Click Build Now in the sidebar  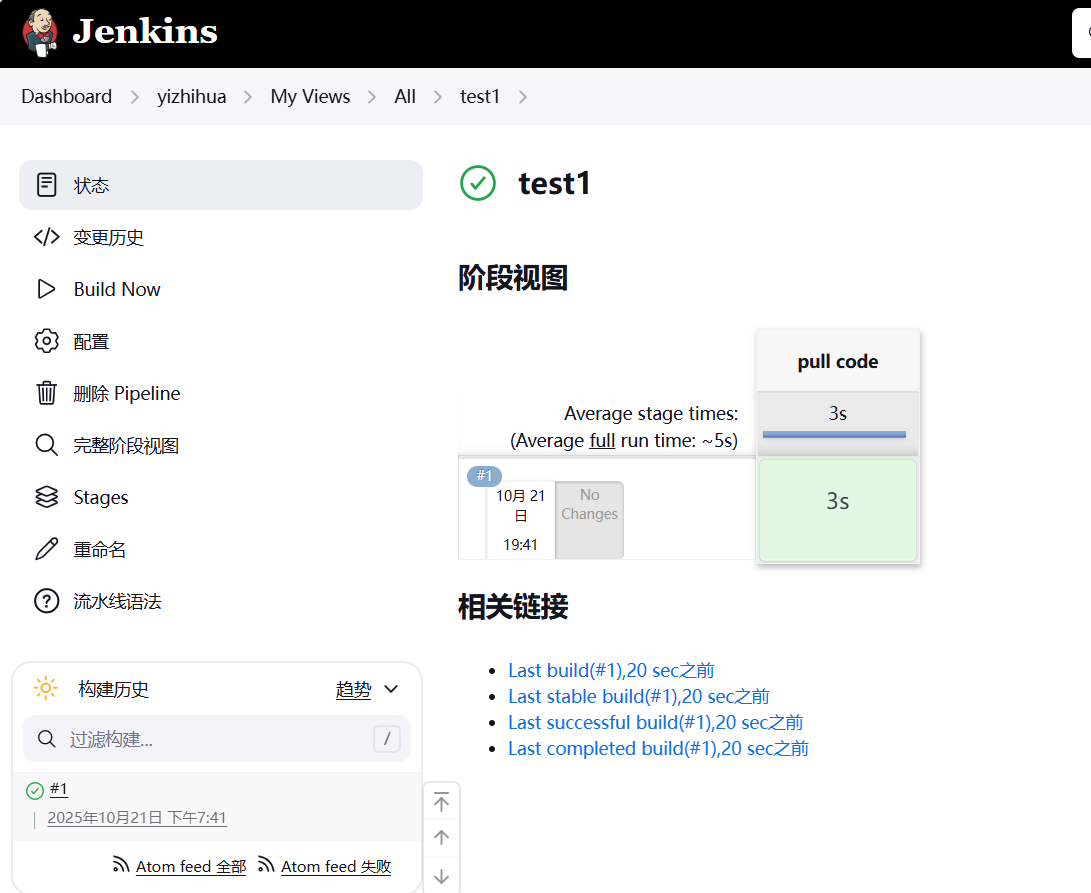pyautogui.click(x=117, y=289)
